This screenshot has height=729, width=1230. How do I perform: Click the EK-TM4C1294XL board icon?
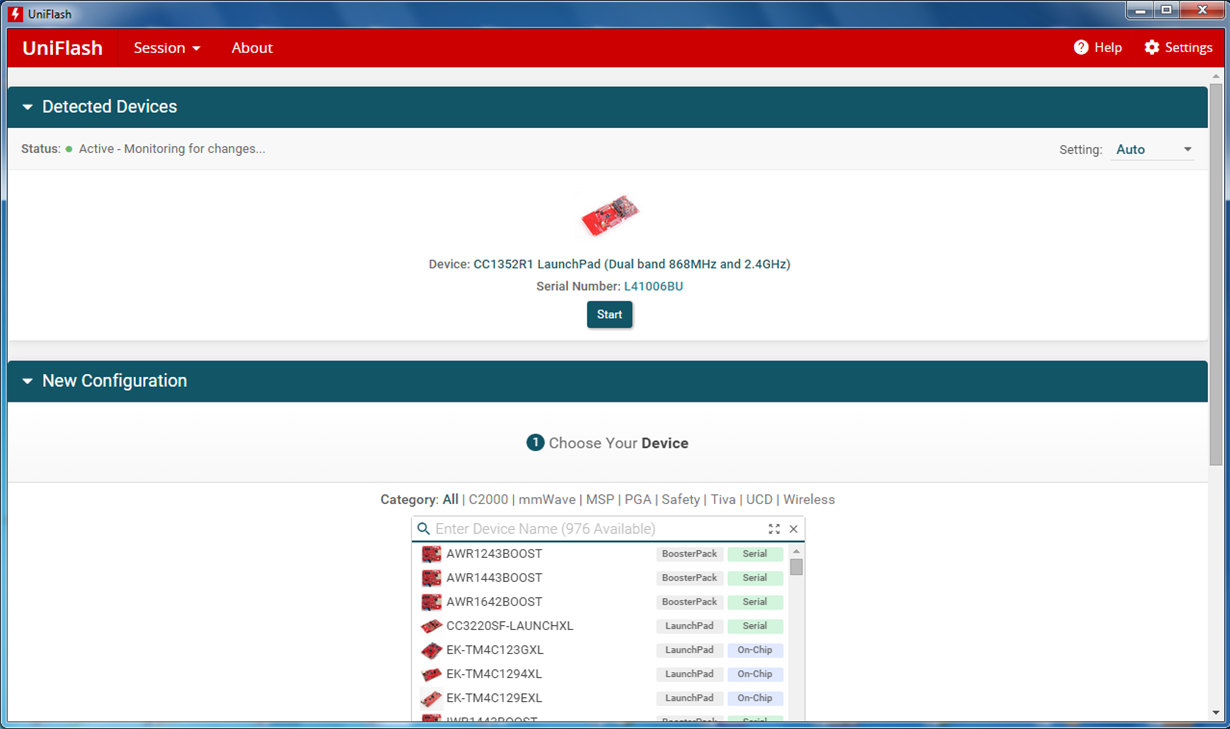pos(431,674)
